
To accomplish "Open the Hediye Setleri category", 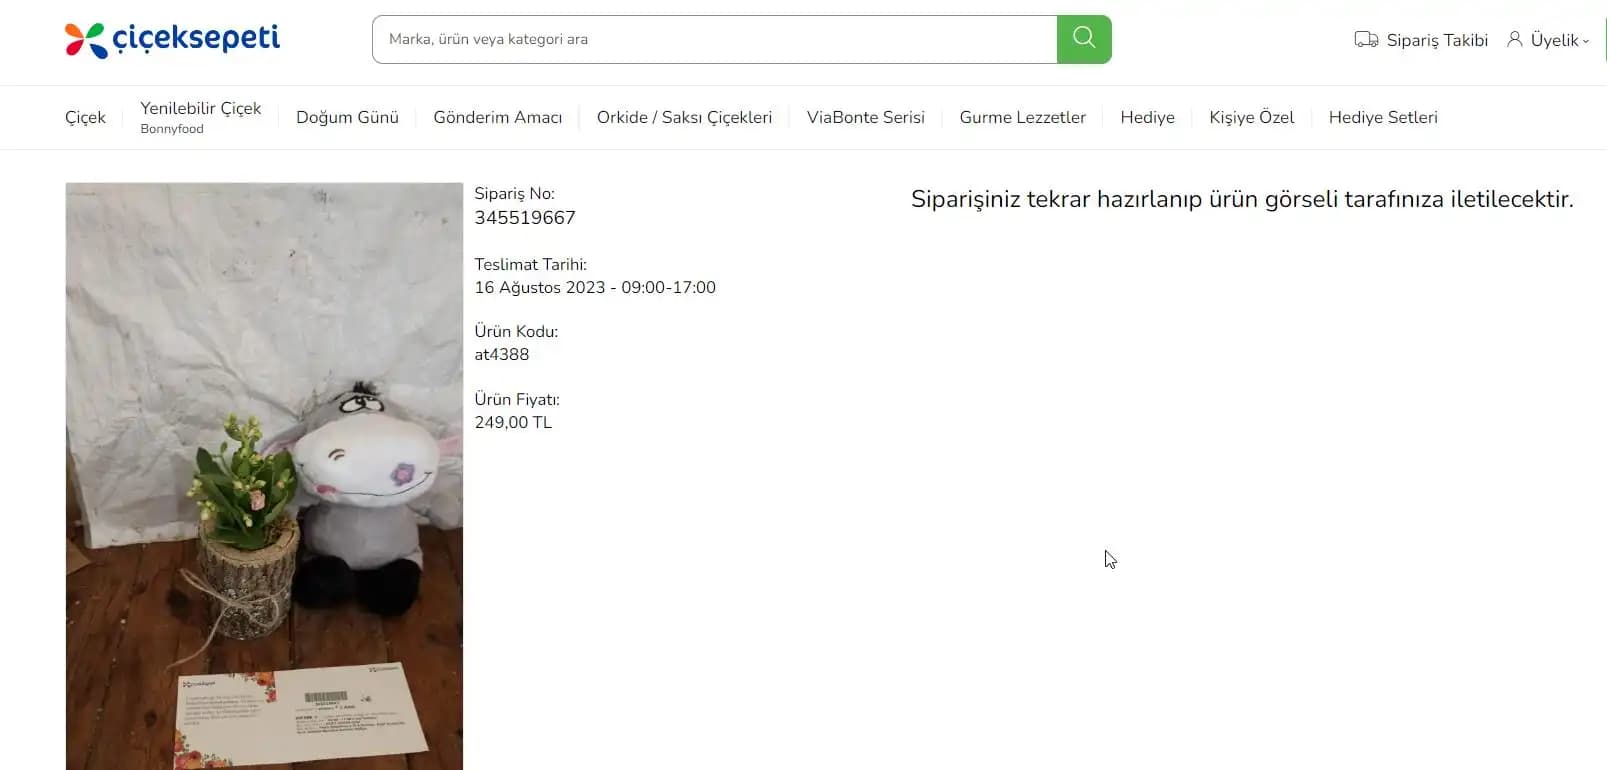I will [1383, 117].
